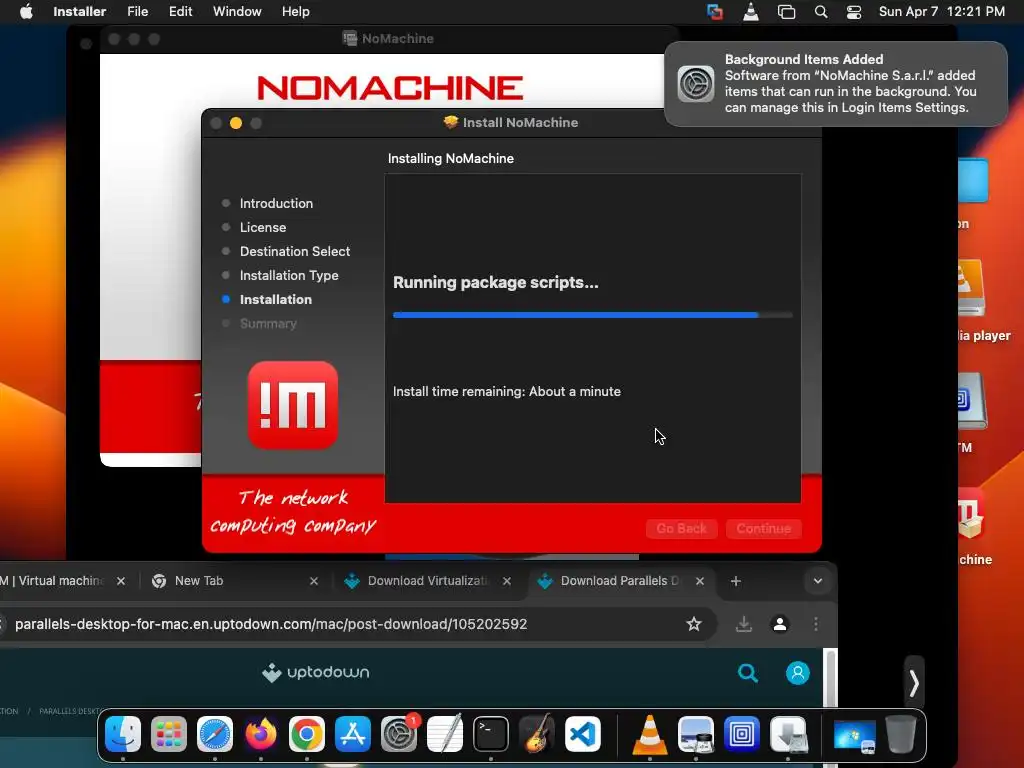Open Google Chrome in the Dock

tap(307, 734)
